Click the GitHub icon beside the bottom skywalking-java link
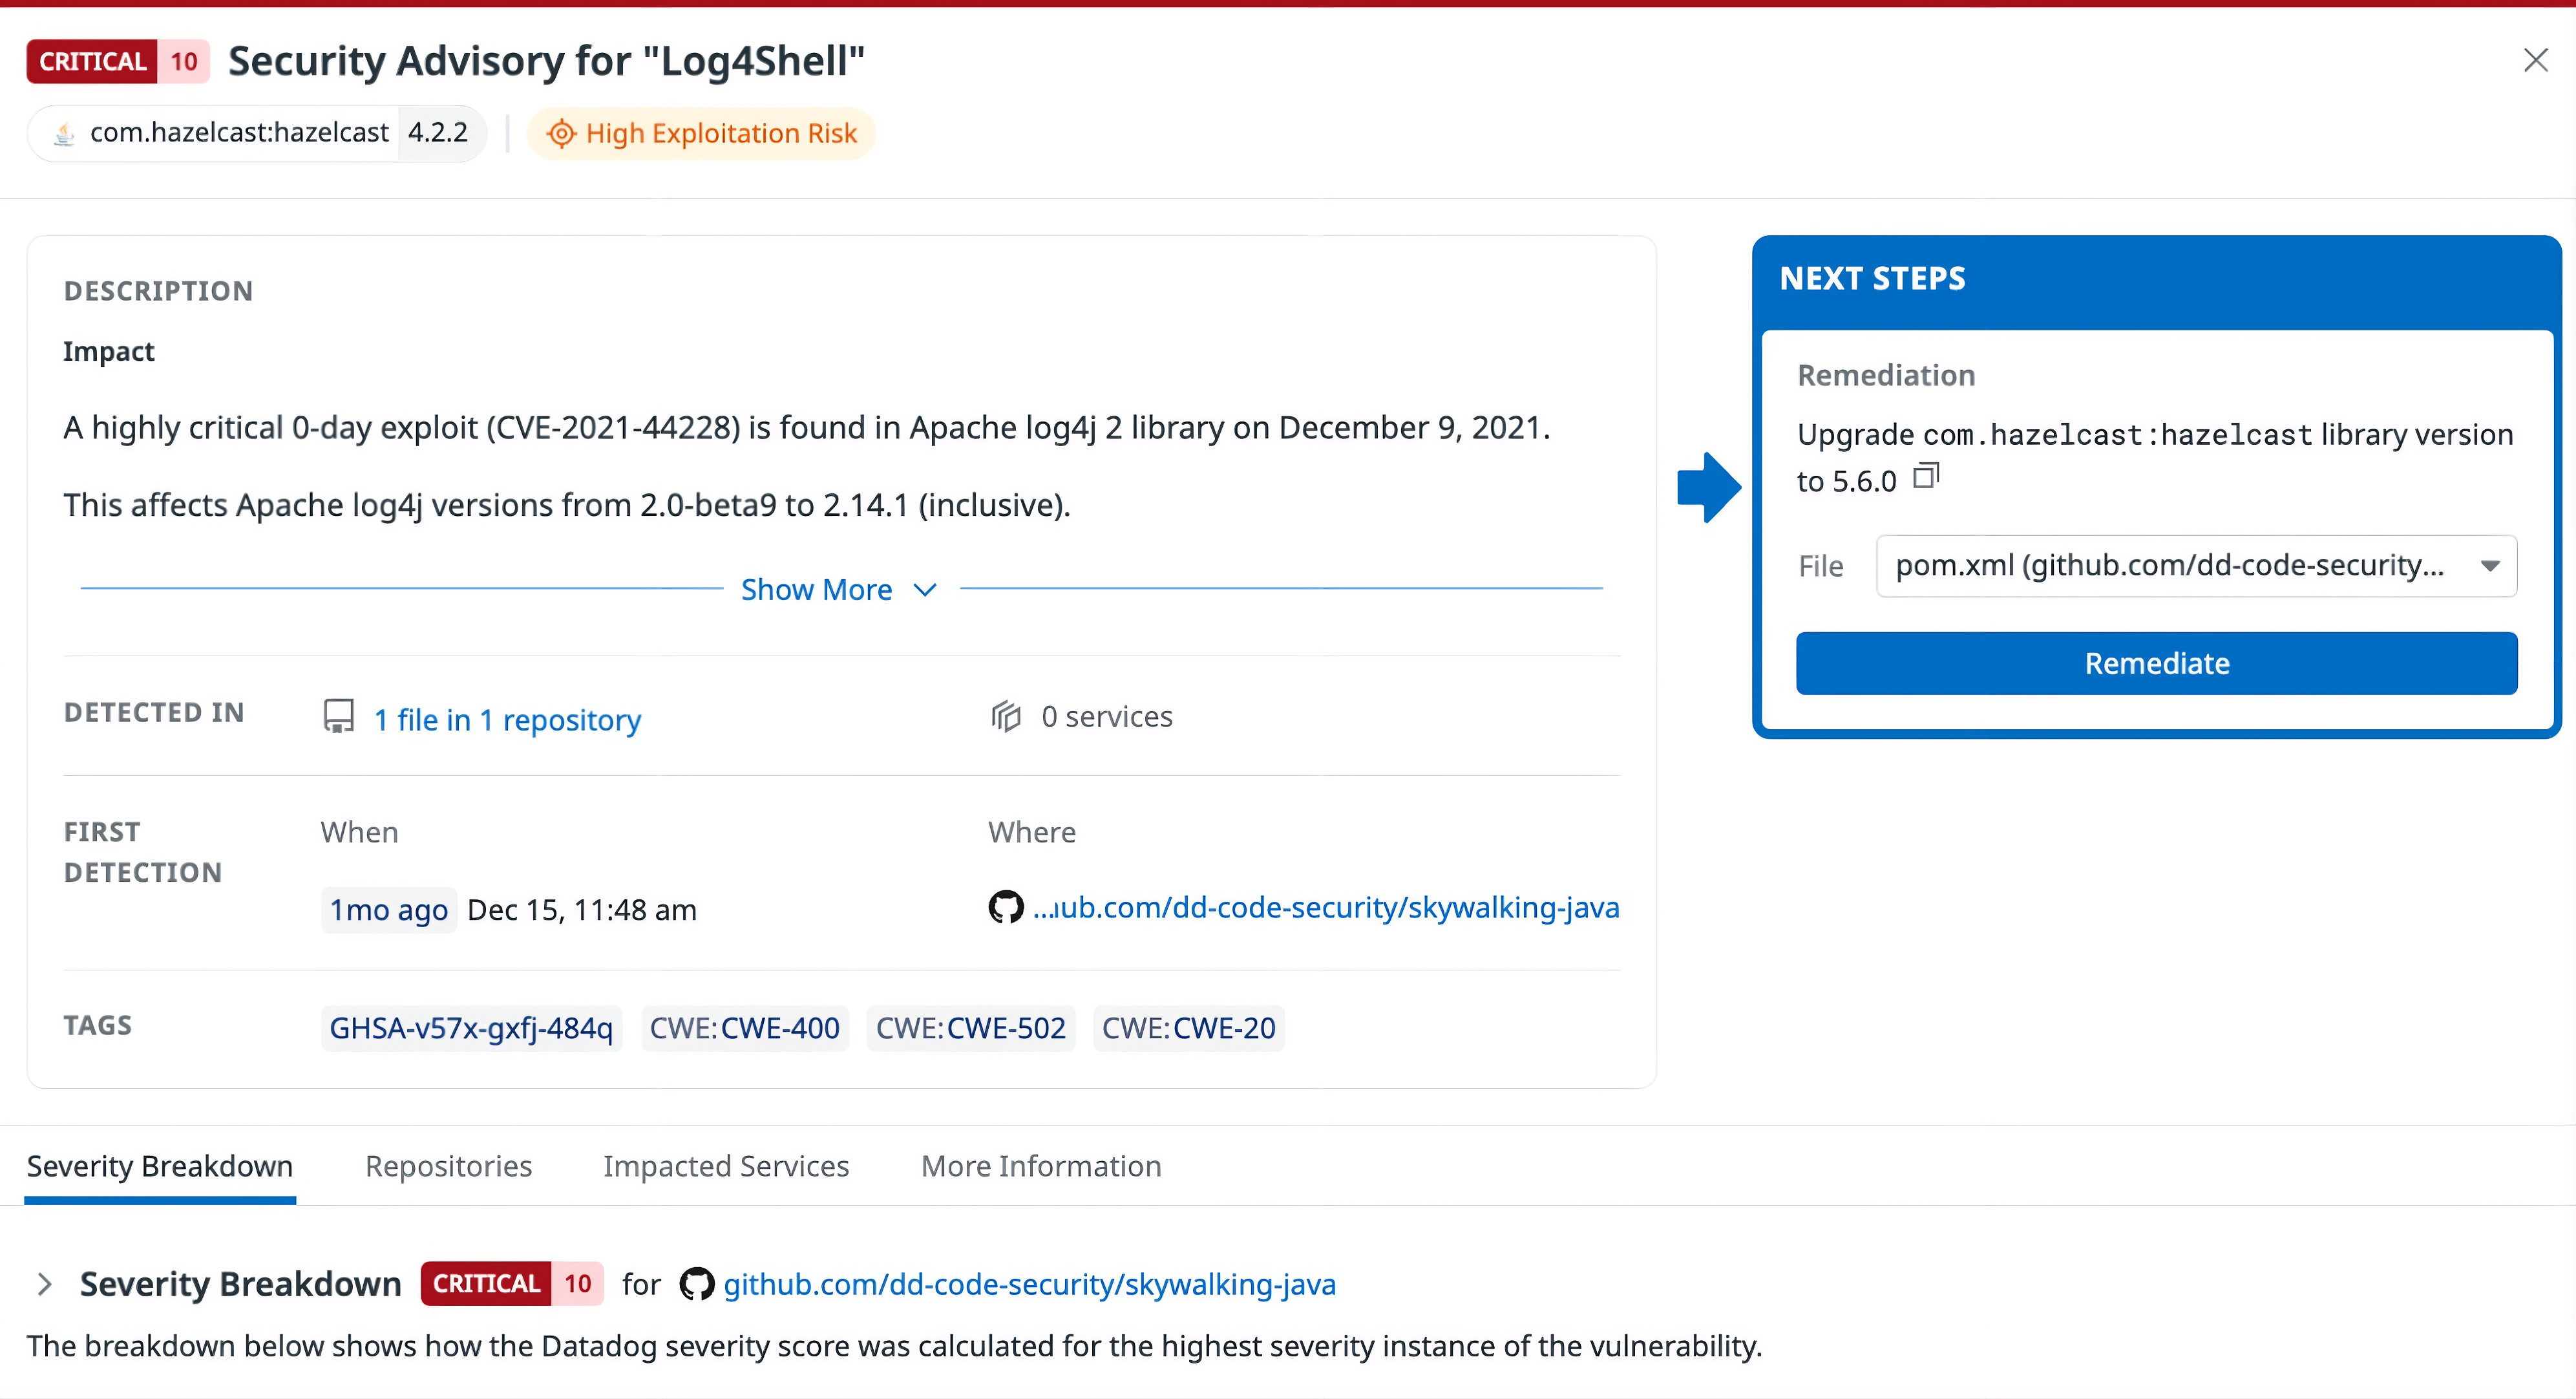The image size is (2576, 1399). click(697, 1284)
